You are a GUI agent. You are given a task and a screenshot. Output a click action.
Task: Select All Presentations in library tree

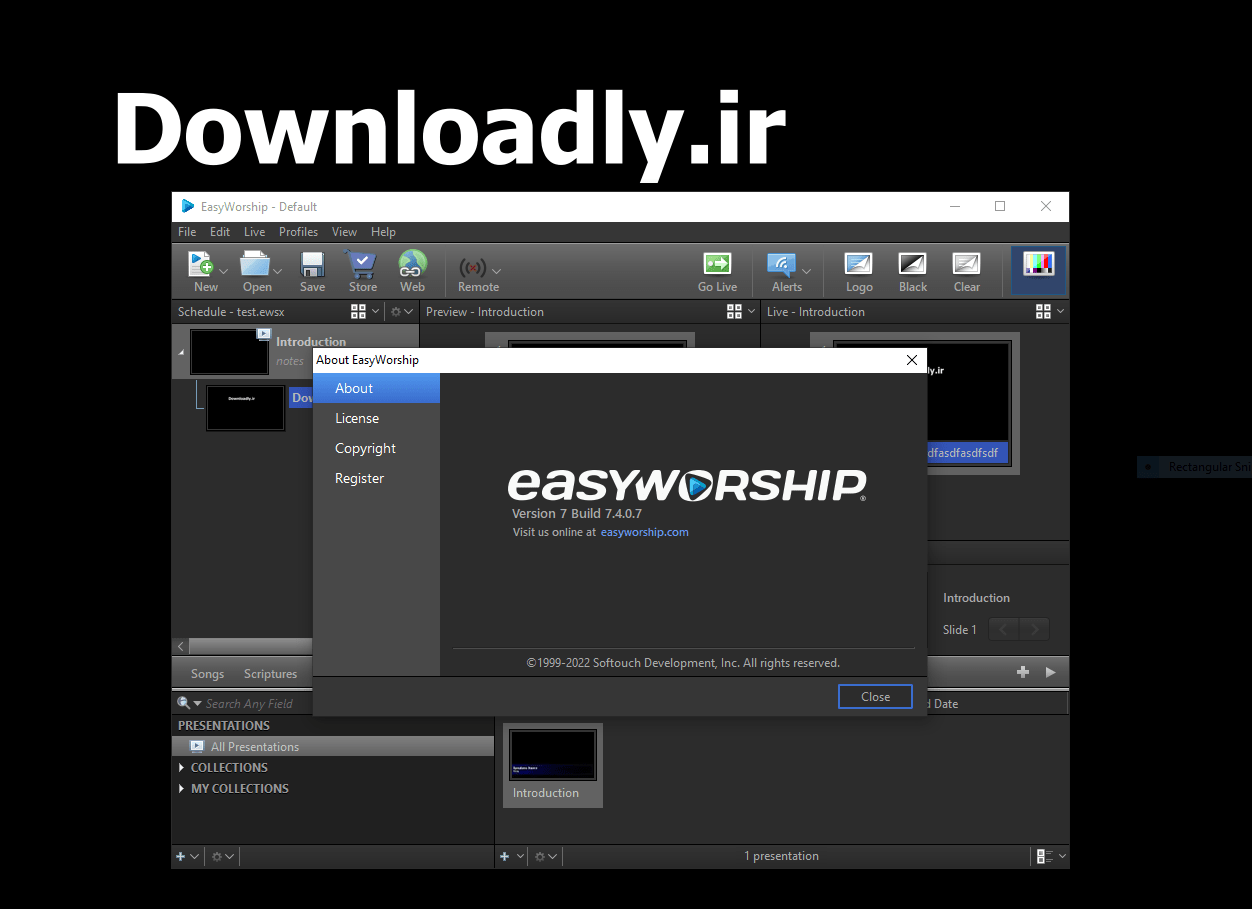point(333,747)
